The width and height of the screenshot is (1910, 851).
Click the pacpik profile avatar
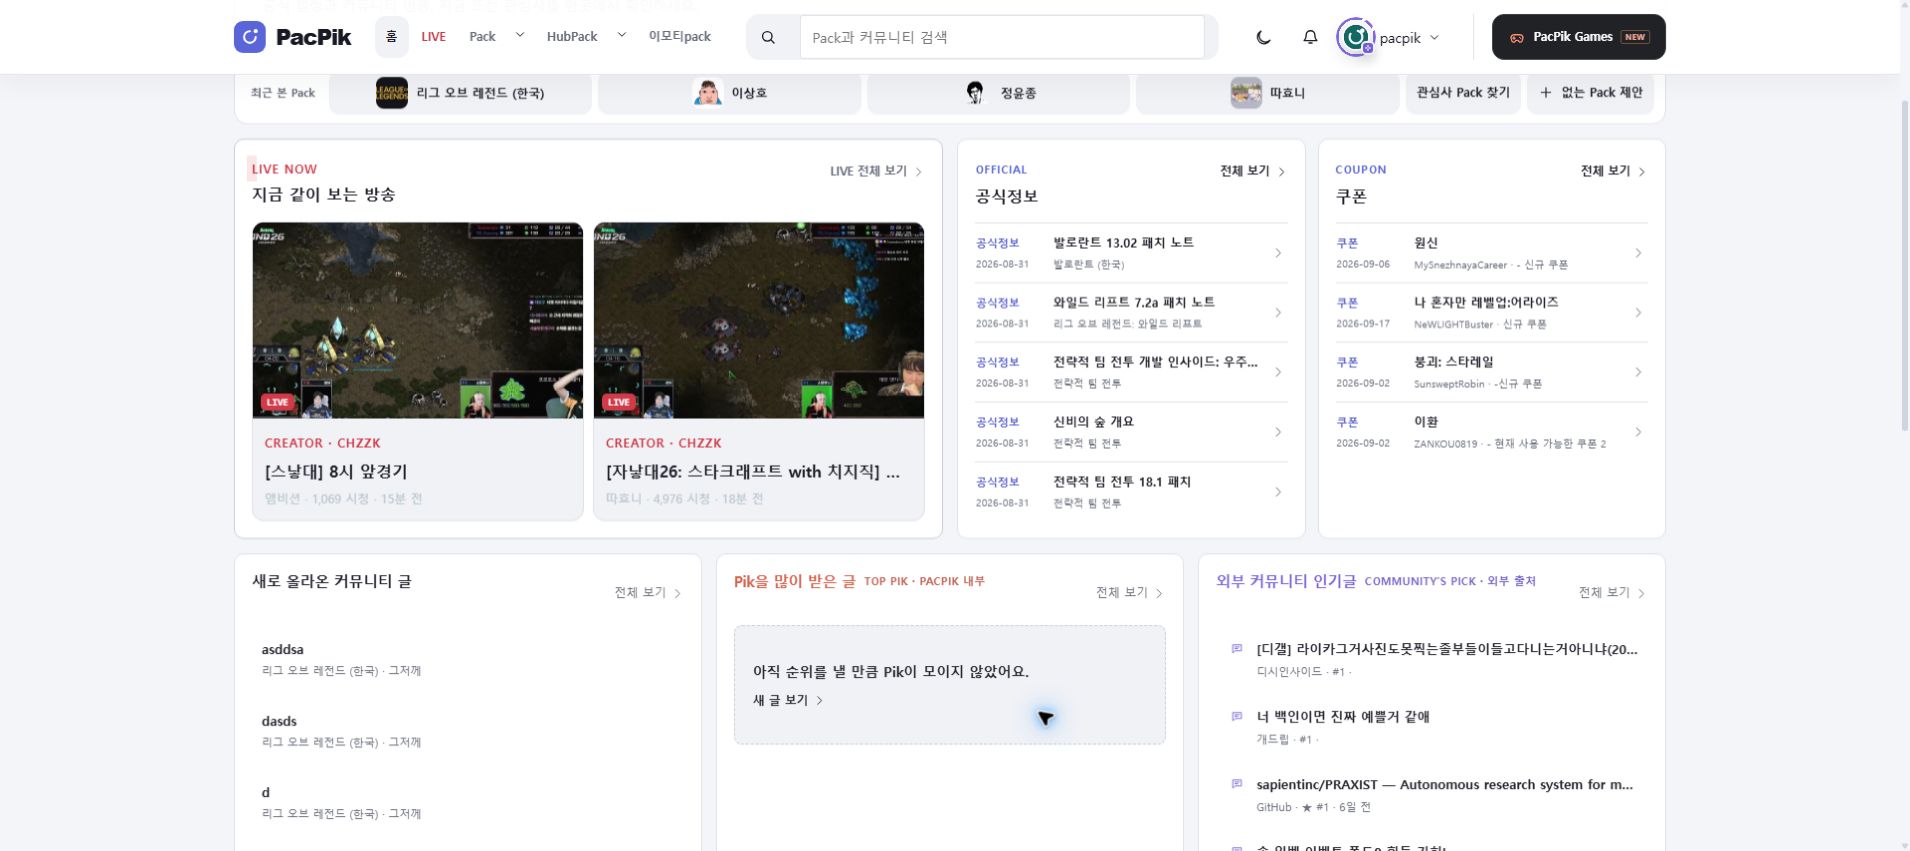coord(1356,37)
